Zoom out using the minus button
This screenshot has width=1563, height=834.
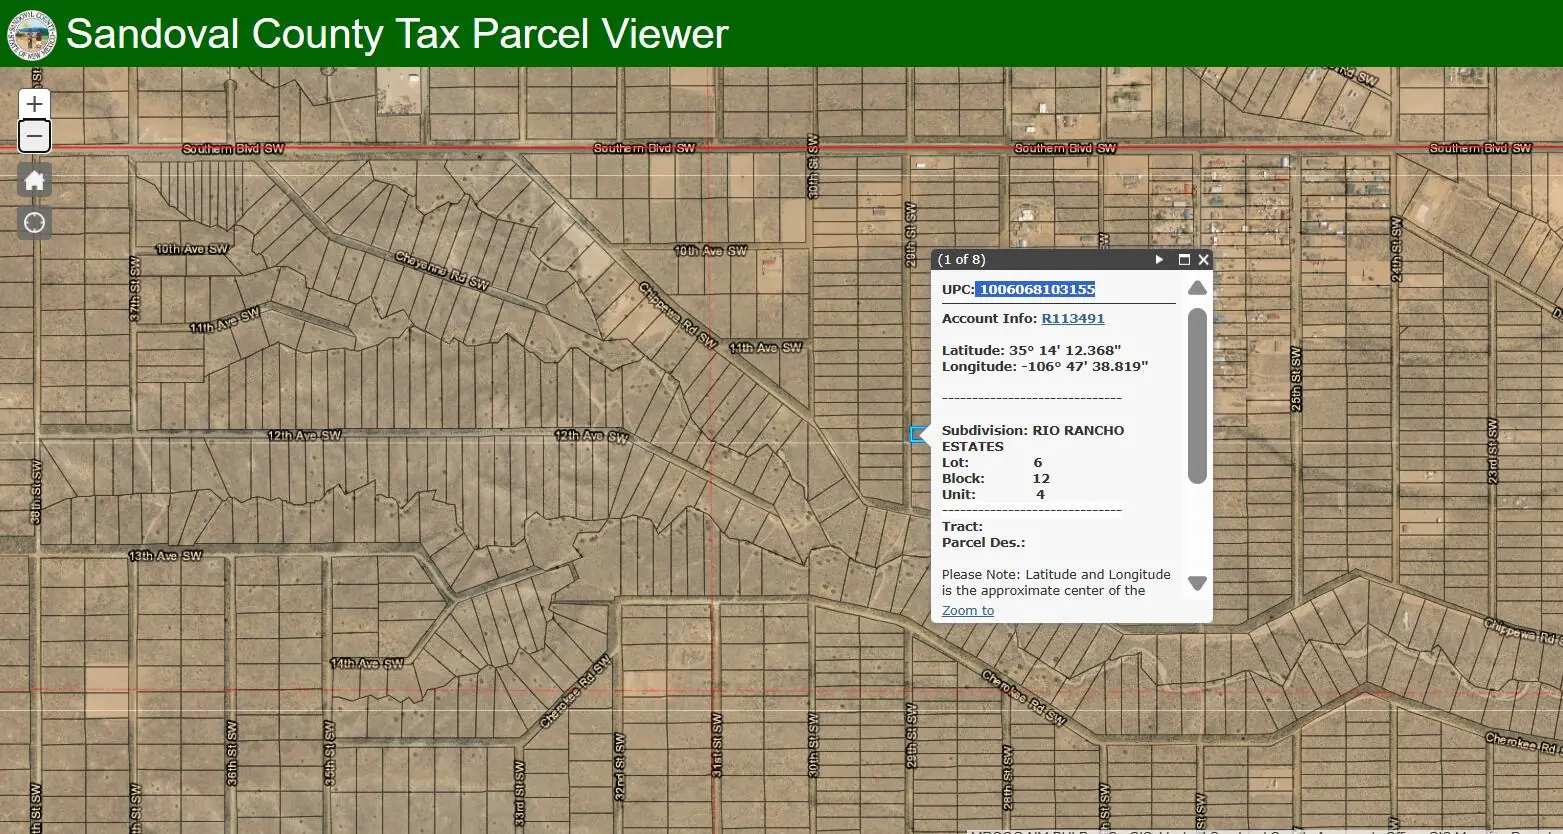tap(35, 136)
